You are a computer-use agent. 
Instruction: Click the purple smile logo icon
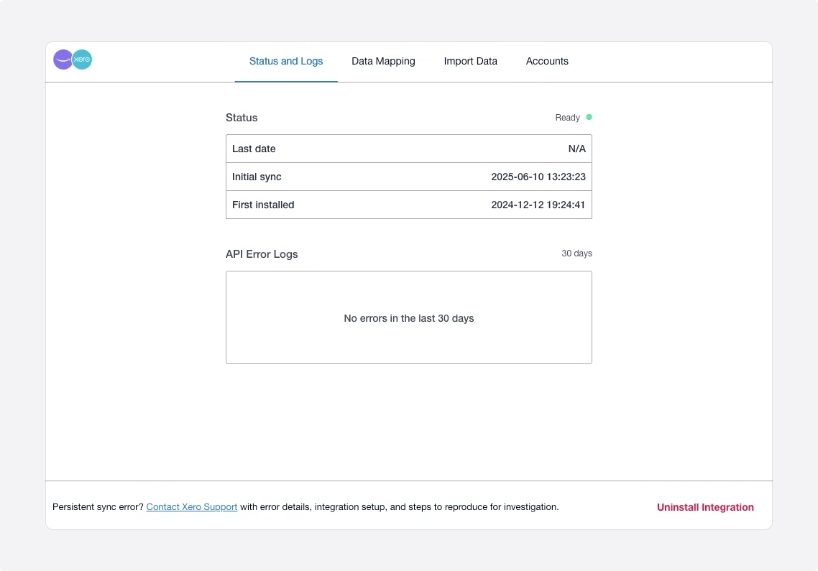63,60
